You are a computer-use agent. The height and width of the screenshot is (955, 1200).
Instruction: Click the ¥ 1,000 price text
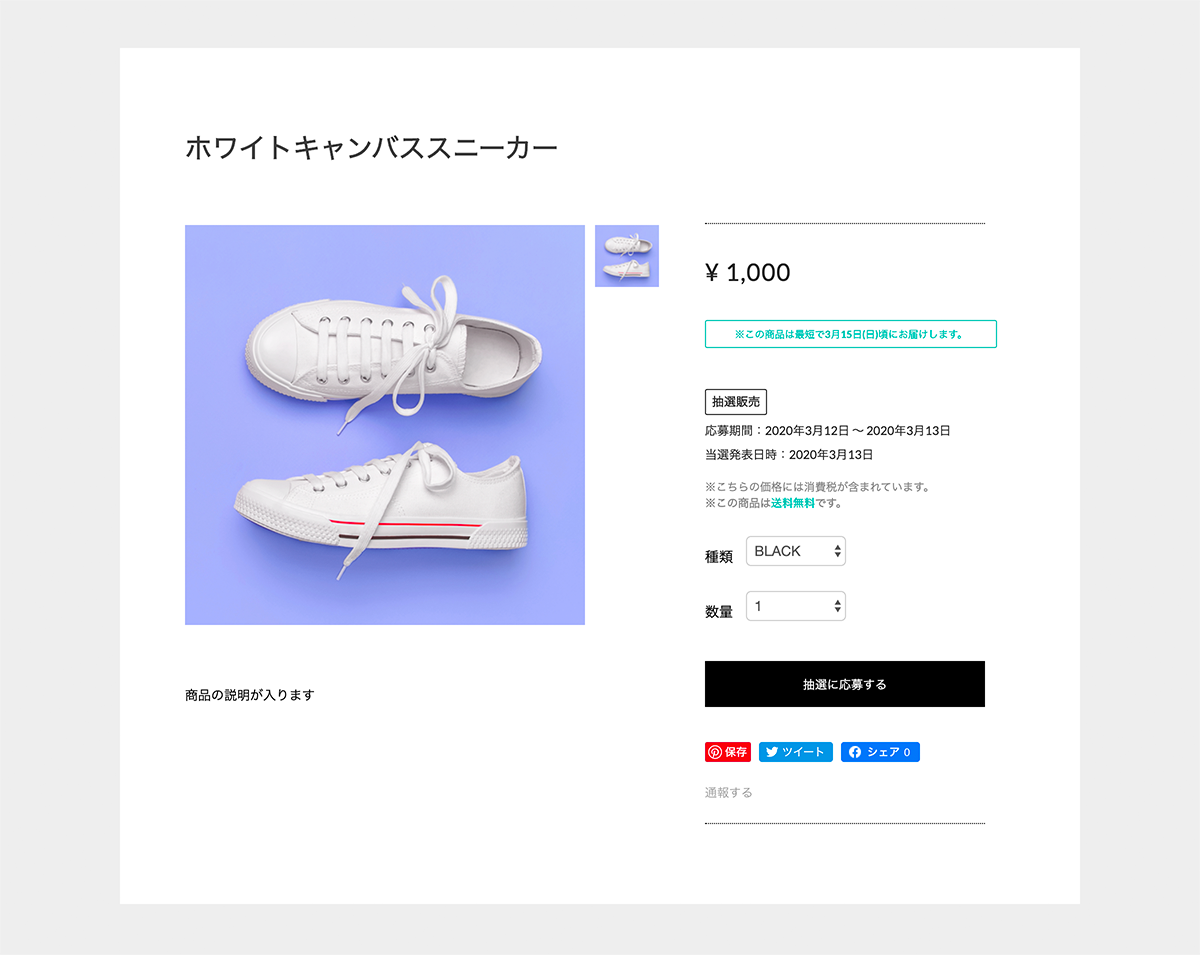pyautogui.click(x=748, y=272)
